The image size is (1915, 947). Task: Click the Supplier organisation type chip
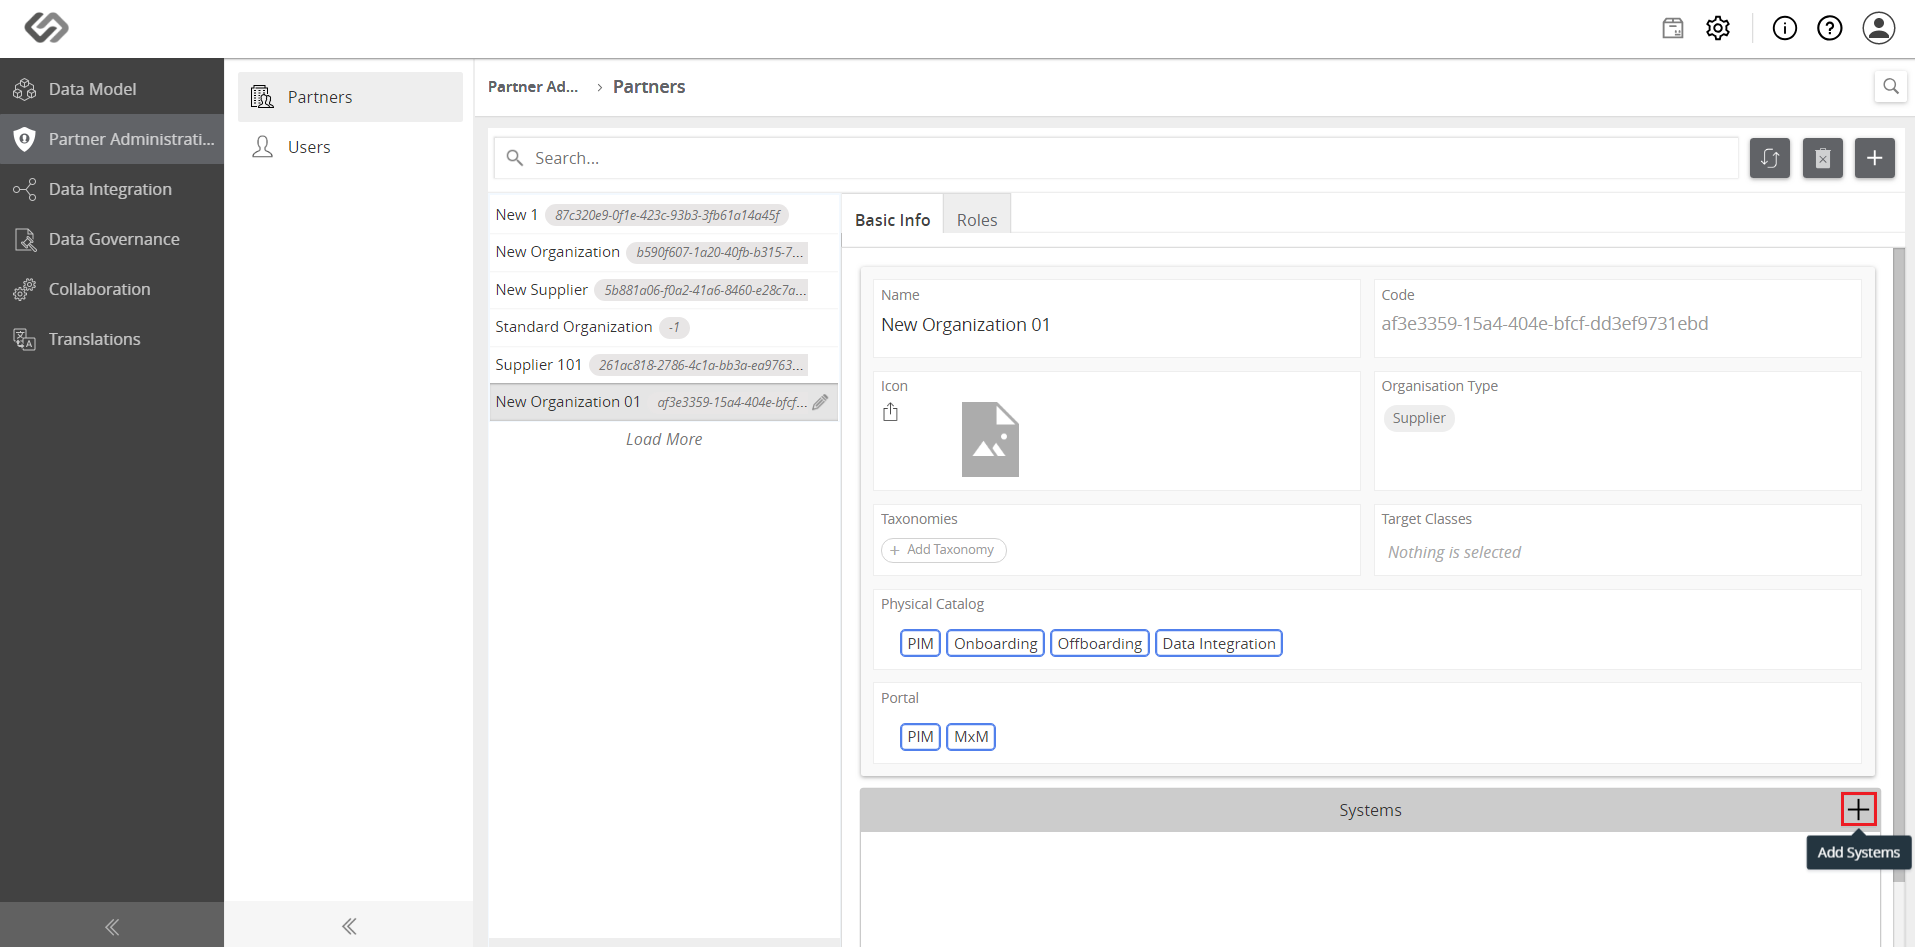(x=1419, y=418)
